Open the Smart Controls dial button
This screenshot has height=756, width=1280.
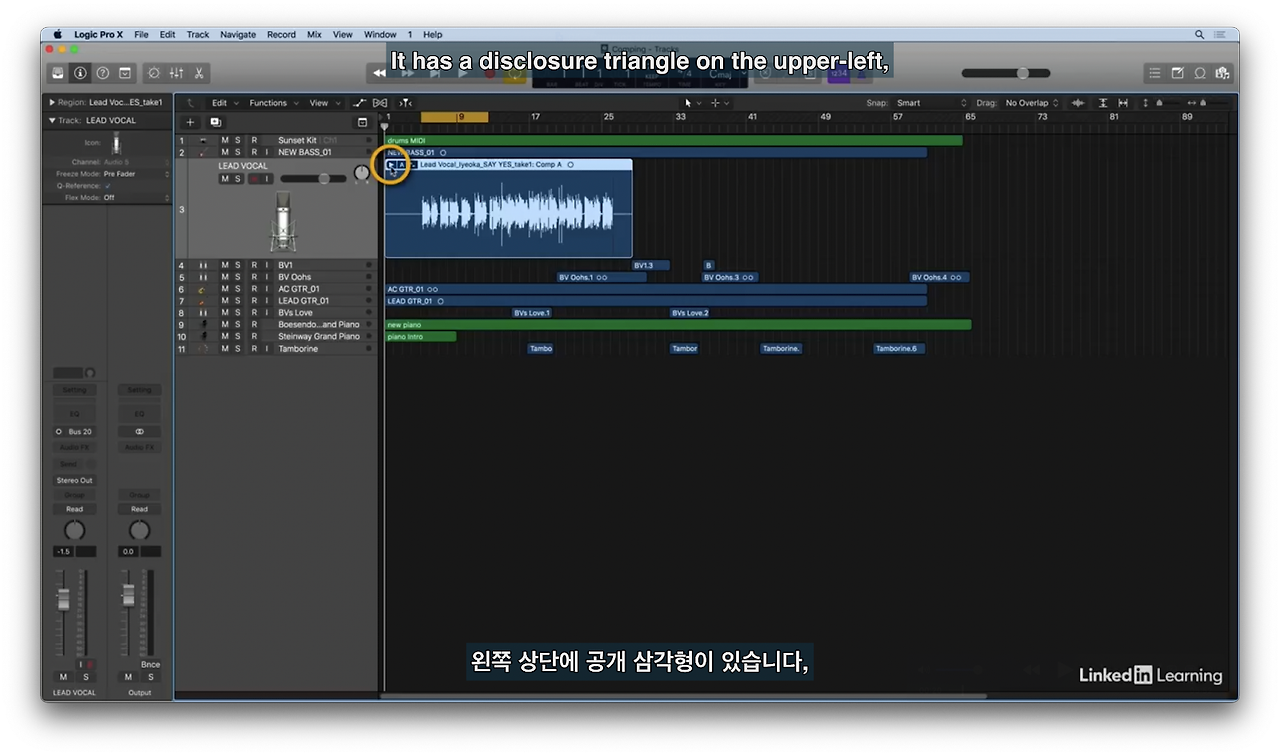pyautogui.click(x=154, y=73)
